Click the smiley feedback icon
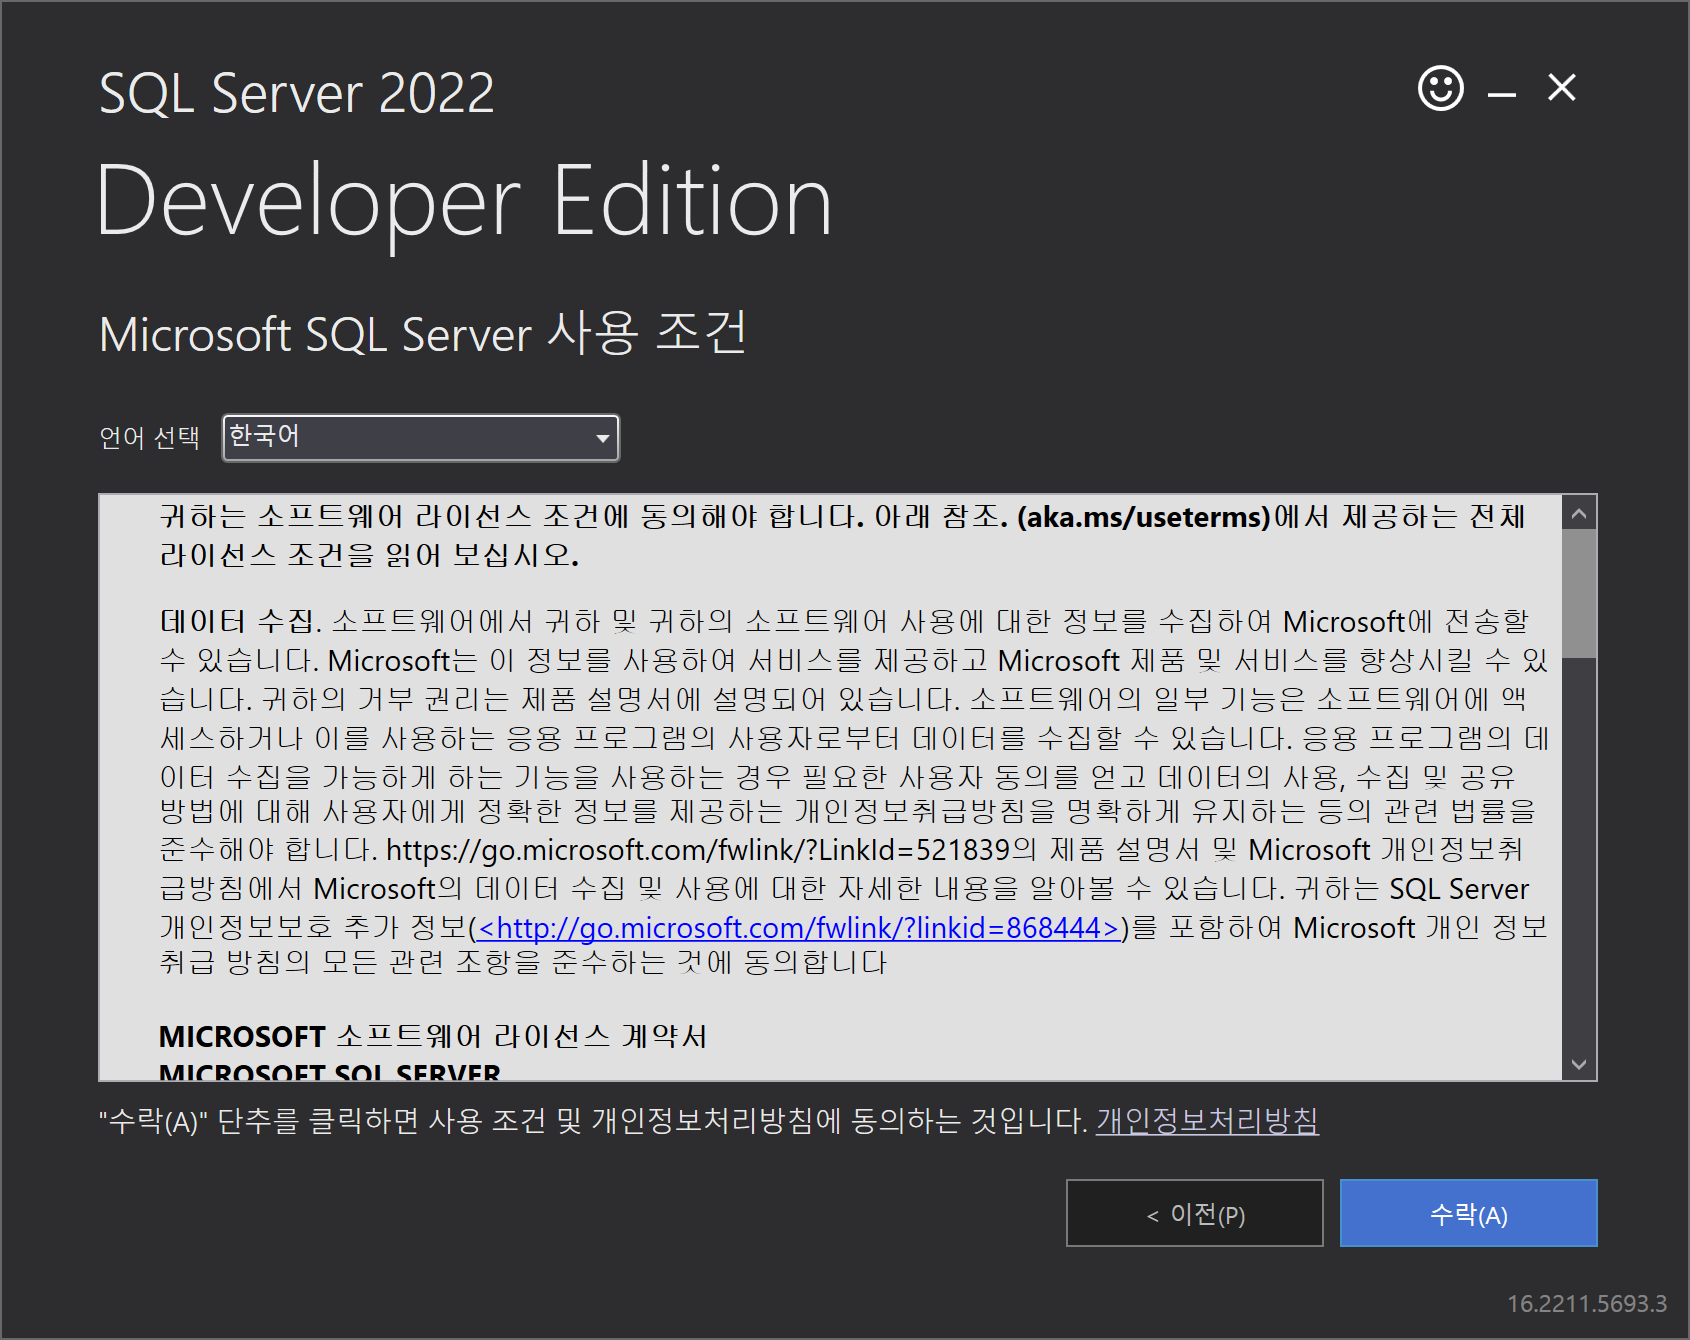Image resolution: width=1690 pixels, height=1340 pixels. point(1441,89)
